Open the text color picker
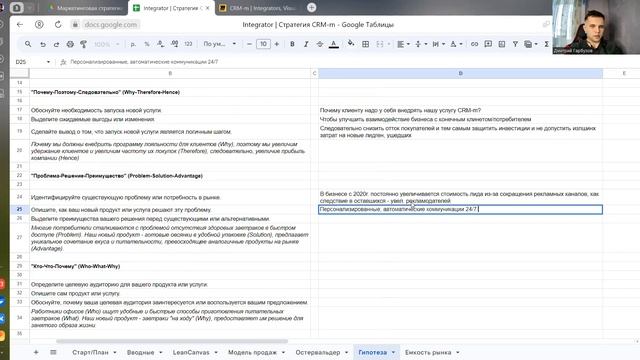 [x=333, y=44]
